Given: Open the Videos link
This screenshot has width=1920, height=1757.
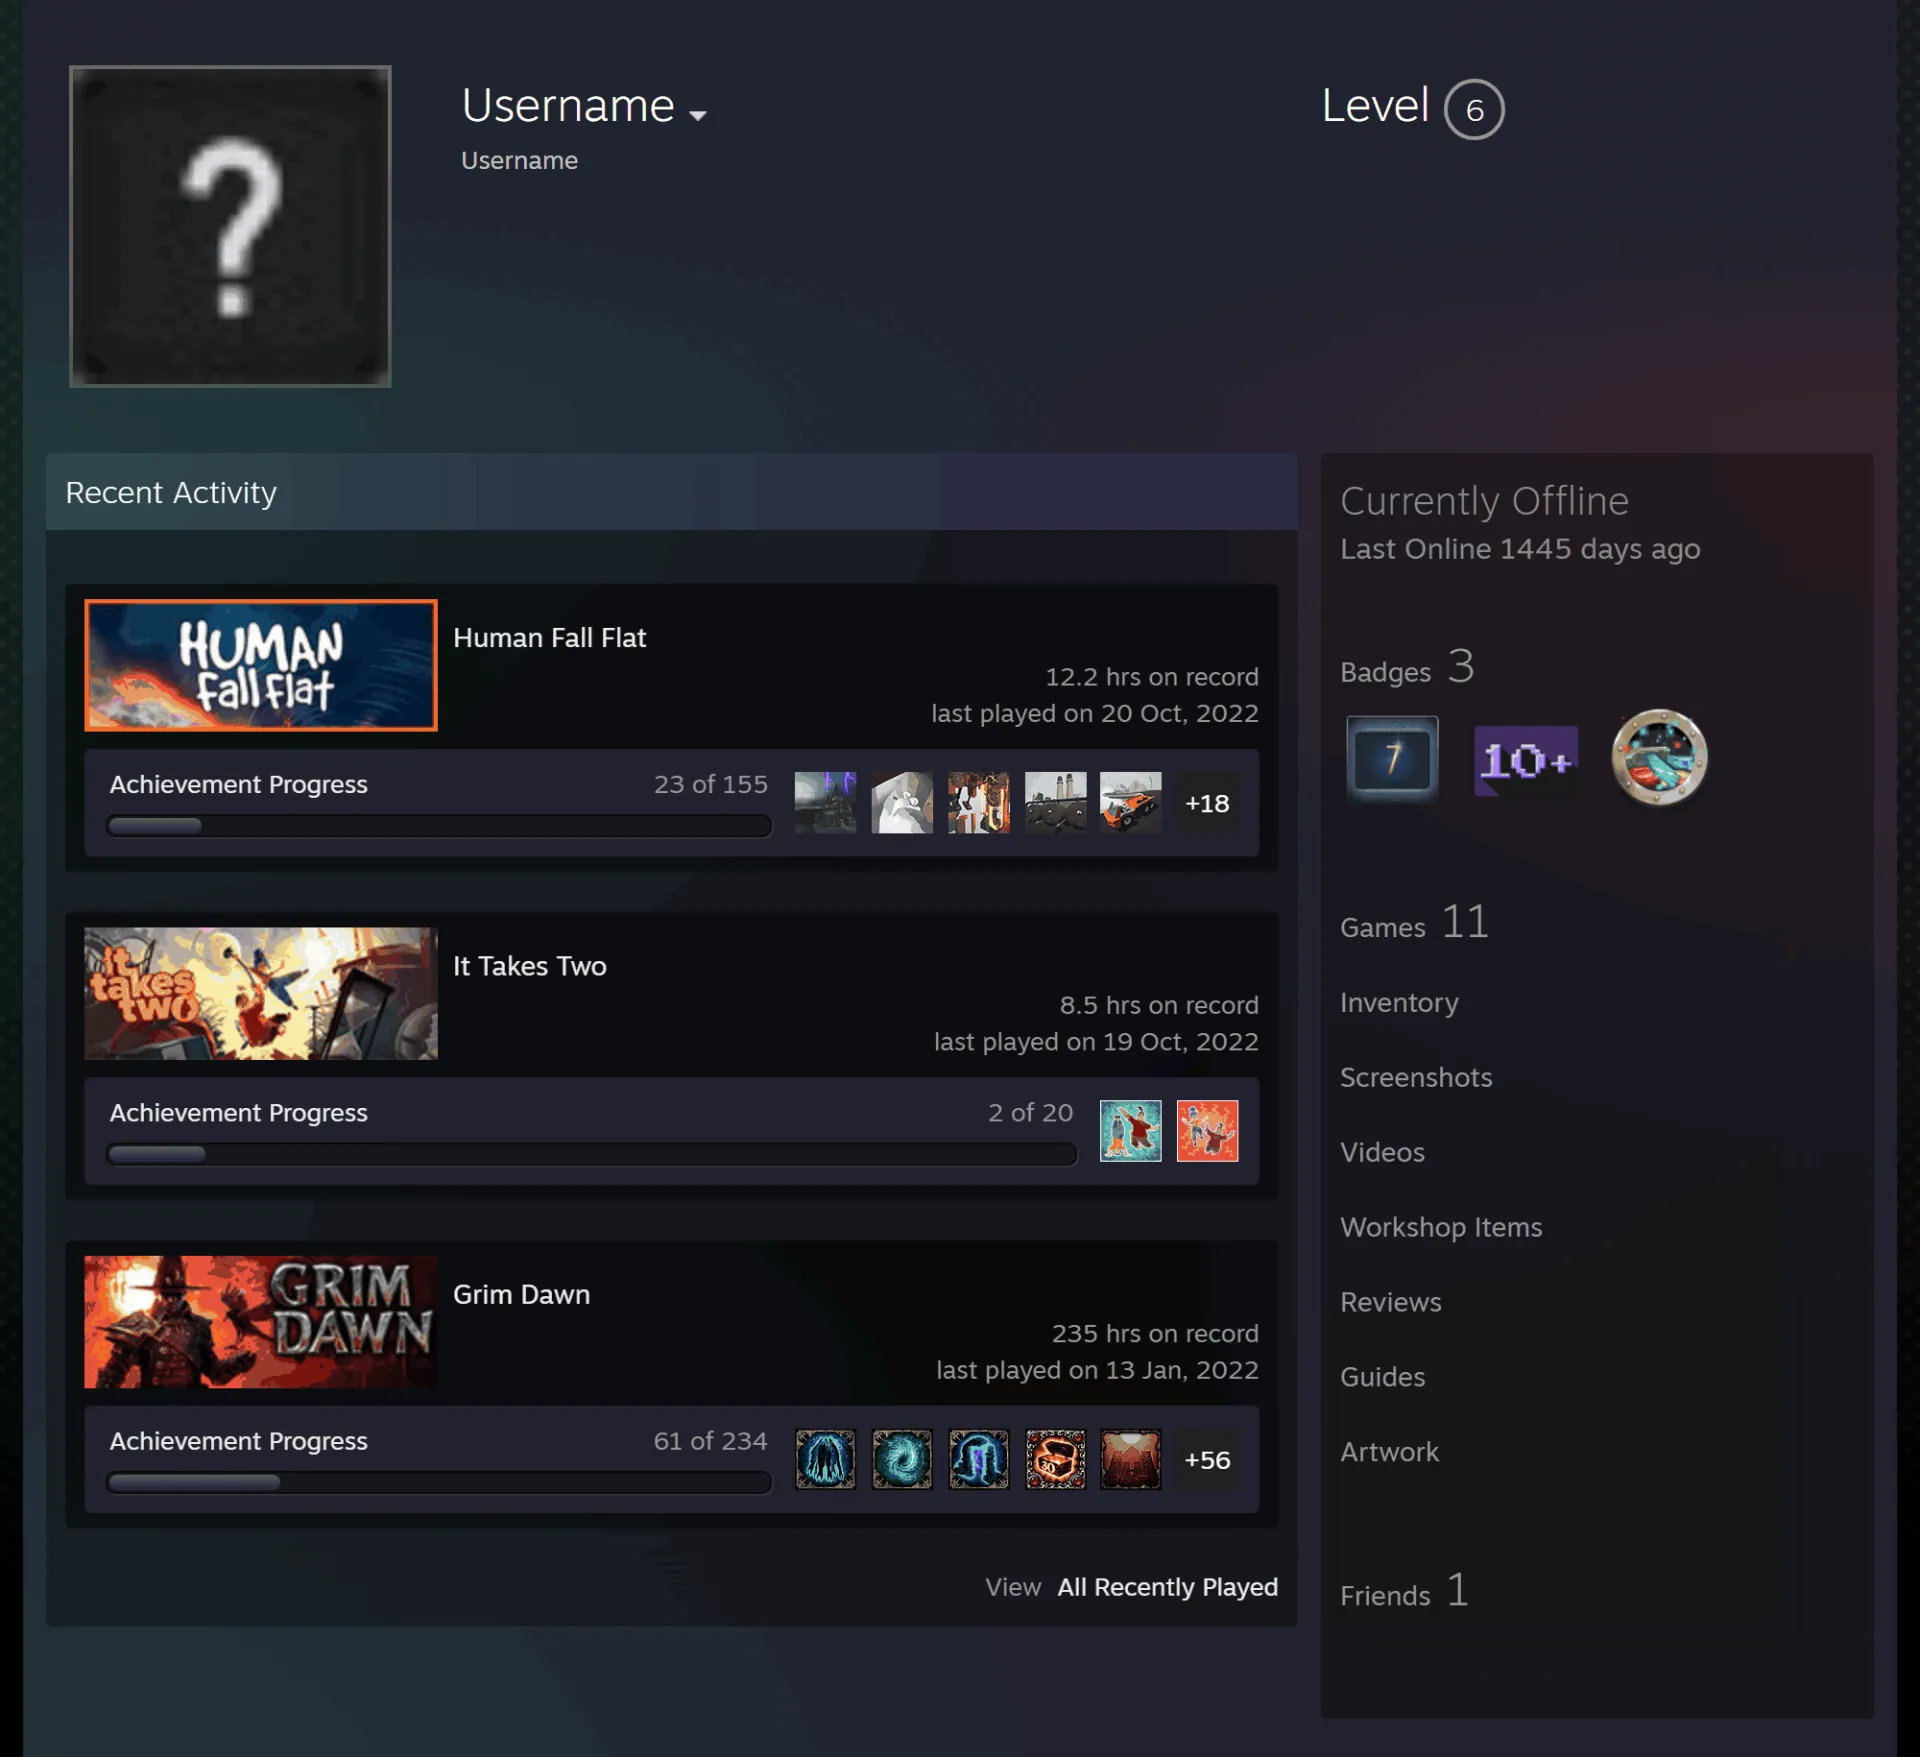Looking at the screenshot, I should (1382, 1152).
